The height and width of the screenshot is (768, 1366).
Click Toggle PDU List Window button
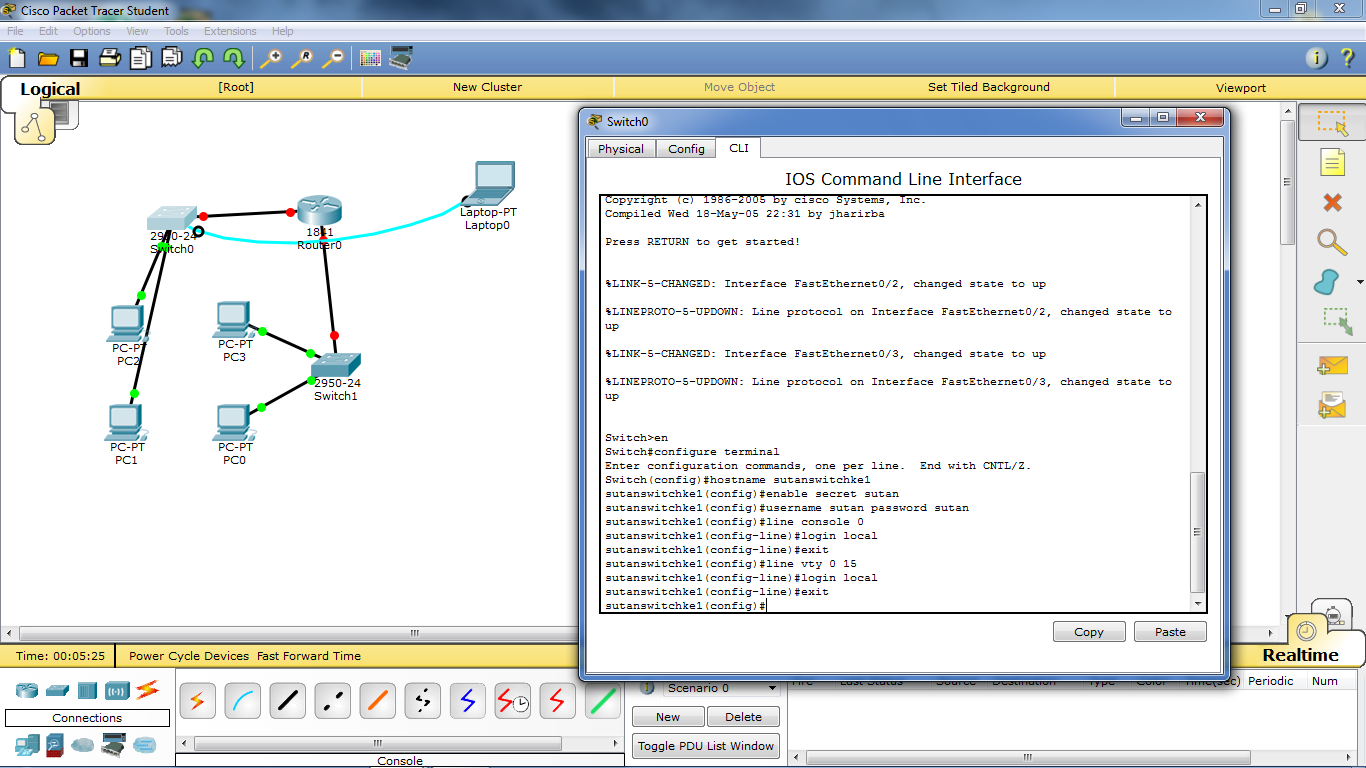[706, 746]
